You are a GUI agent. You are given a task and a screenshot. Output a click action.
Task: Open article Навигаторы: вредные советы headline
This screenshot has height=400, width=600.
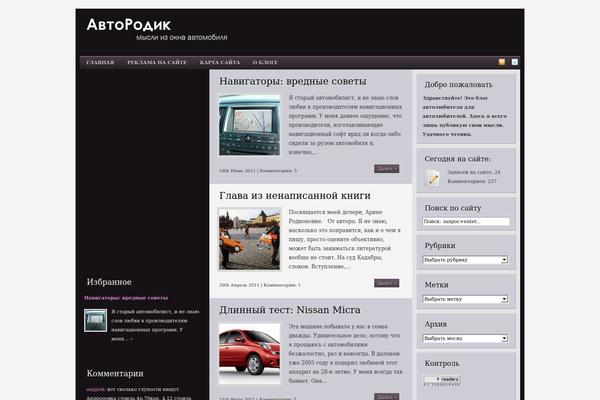click(293, 82)
